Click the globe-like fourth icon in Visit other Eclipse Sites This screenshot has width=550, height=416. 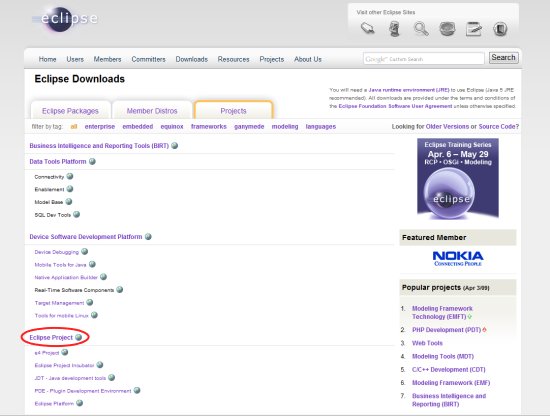[447, 29]
